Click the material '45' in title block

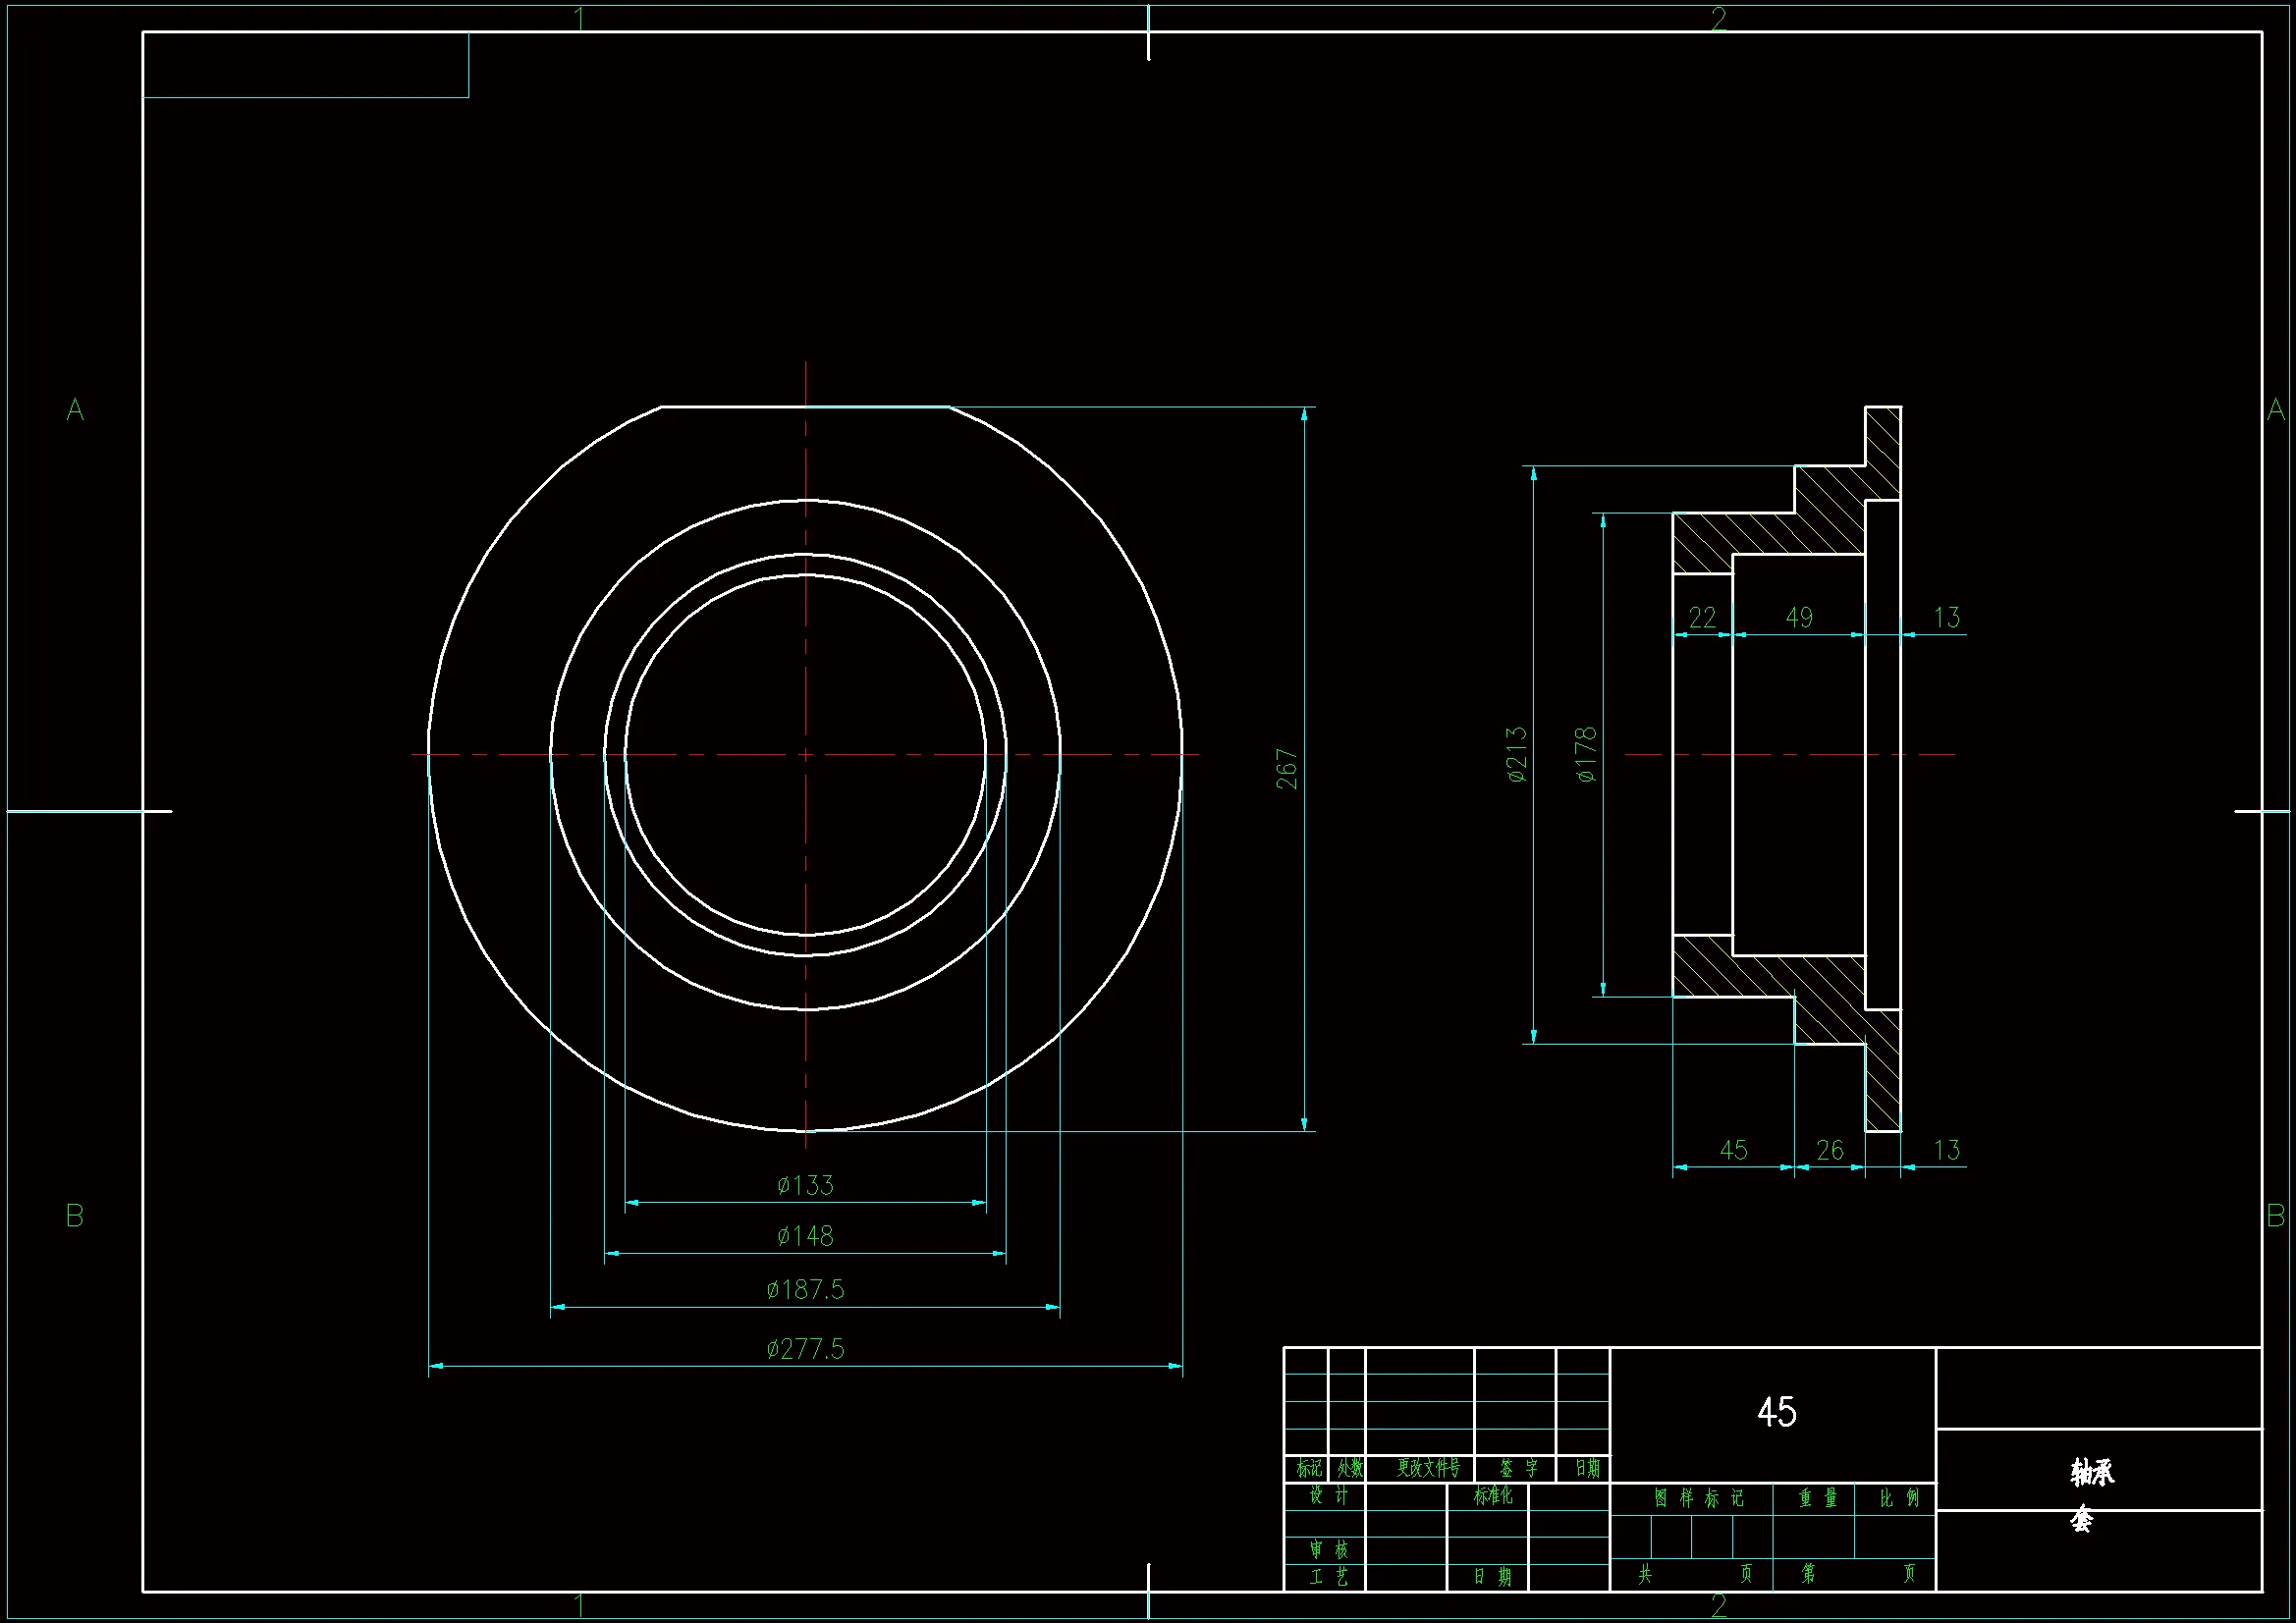pos(1776,1412)
